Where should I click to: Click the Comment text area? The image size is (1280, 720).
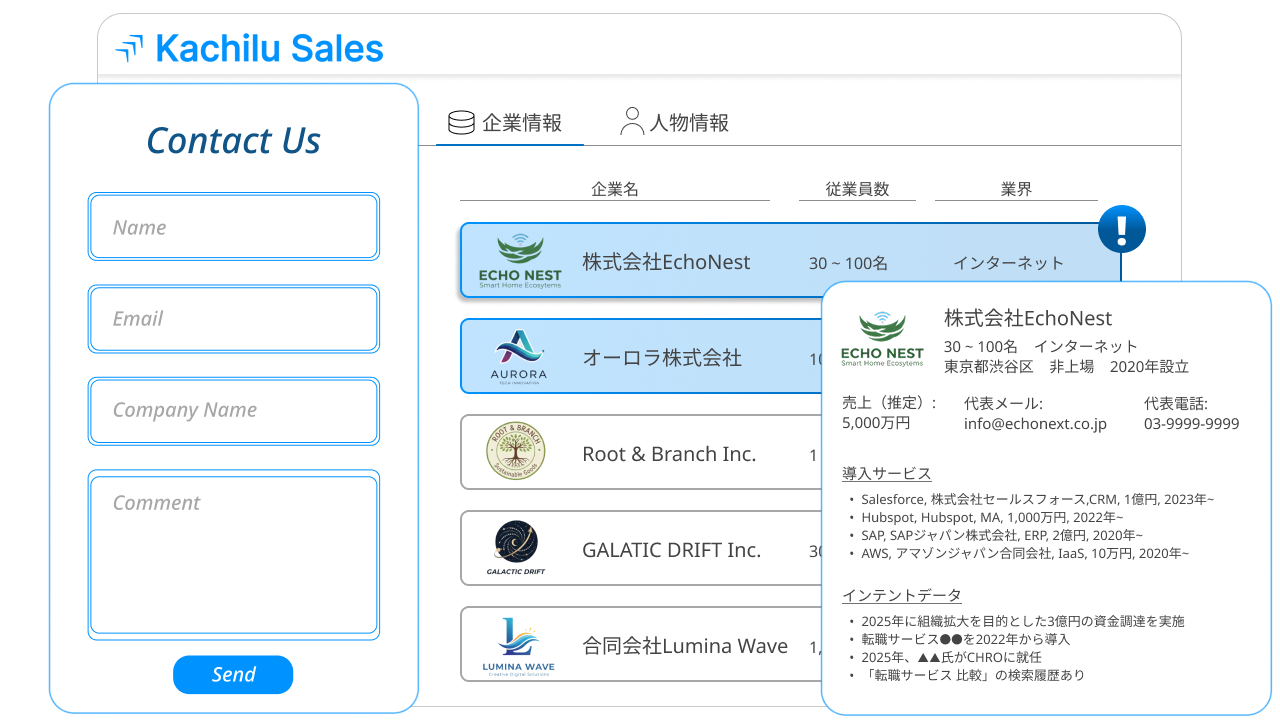pos(233,550)
